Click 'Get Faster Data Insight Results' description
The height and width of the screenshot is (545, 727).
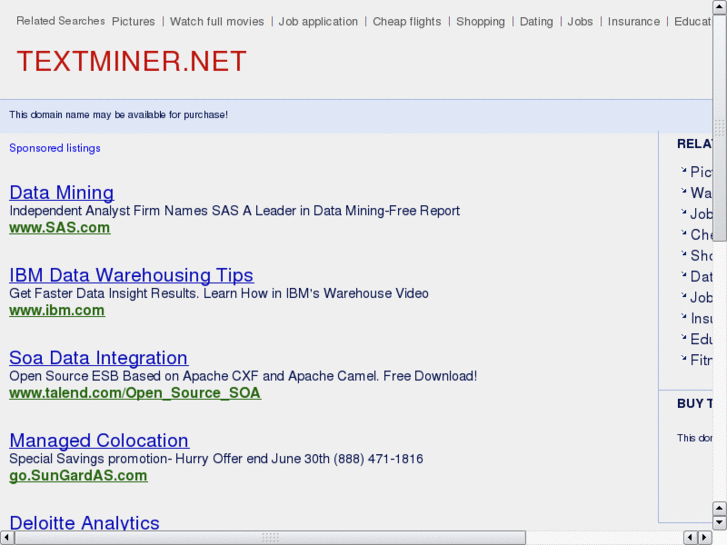(x=218, y=293)
